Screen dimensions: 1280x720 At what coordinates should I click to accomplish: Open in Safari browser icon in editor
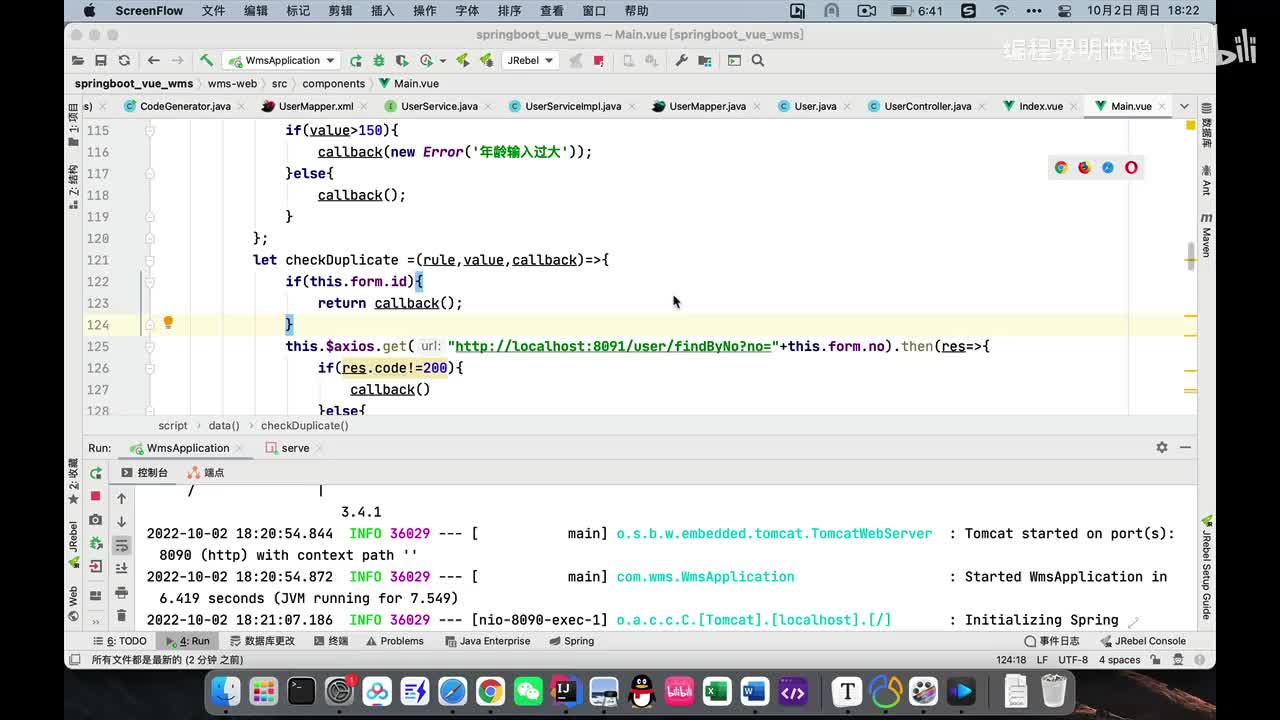[x=1108, y=168]
